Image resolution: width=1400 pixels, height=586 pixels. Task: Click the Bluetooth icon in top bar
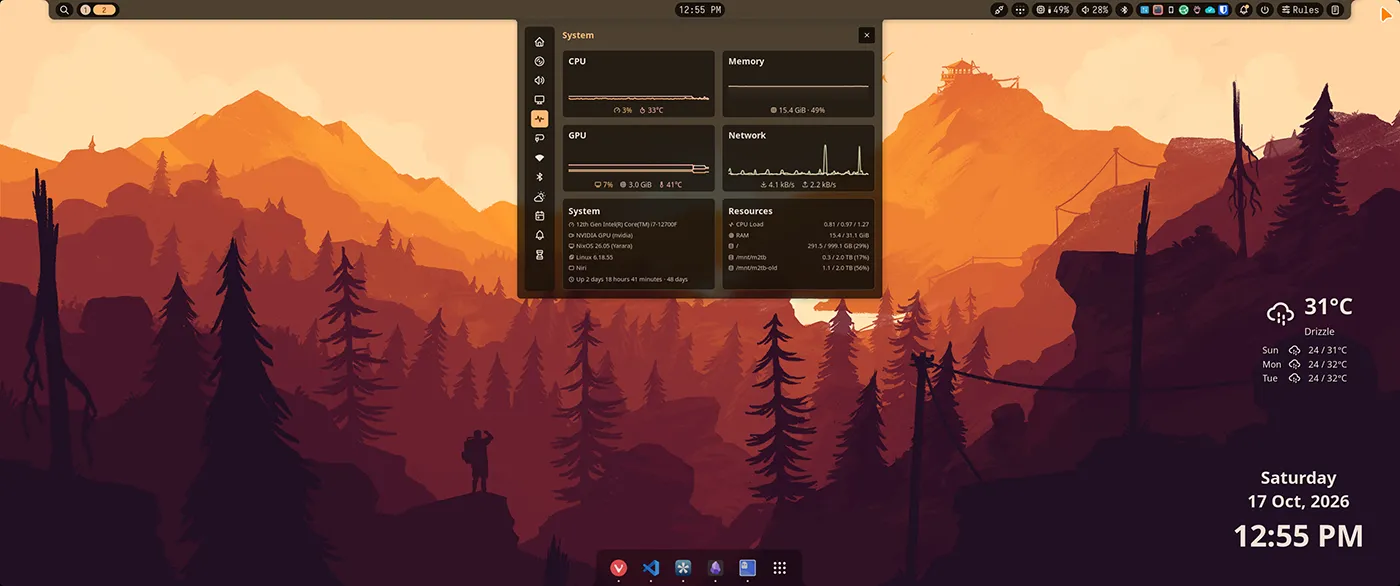(x=1123, y=10)
